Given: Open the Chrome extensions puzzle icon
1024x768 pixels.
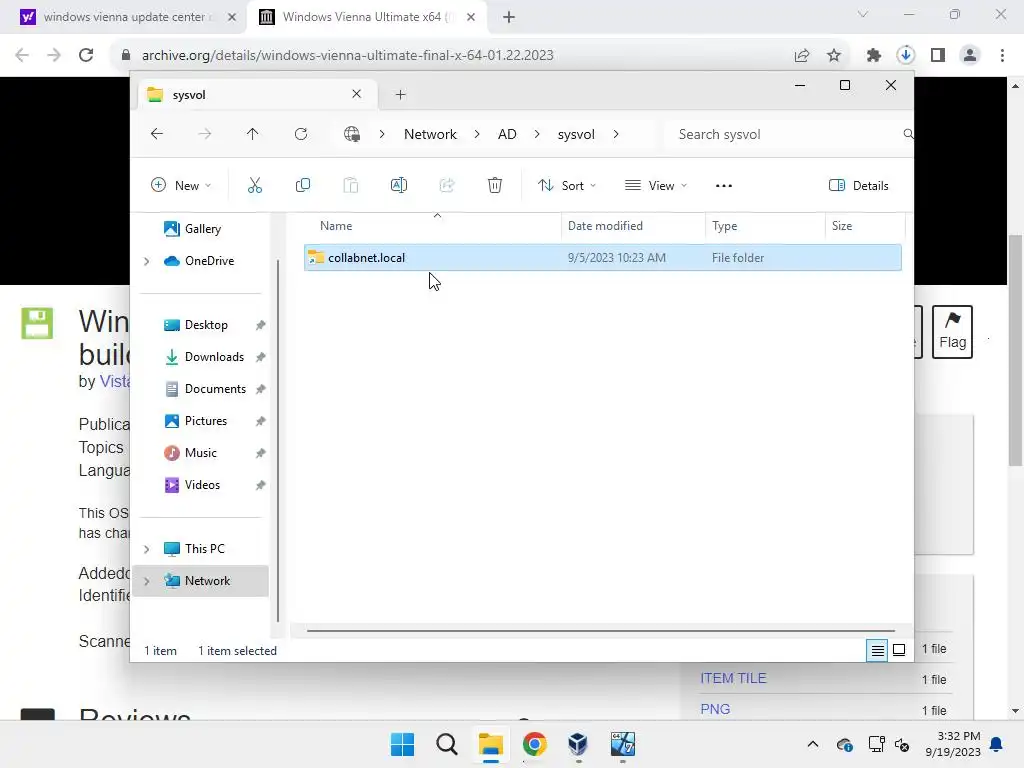Looking at the screenshot, I should click(x=874, y=56).
